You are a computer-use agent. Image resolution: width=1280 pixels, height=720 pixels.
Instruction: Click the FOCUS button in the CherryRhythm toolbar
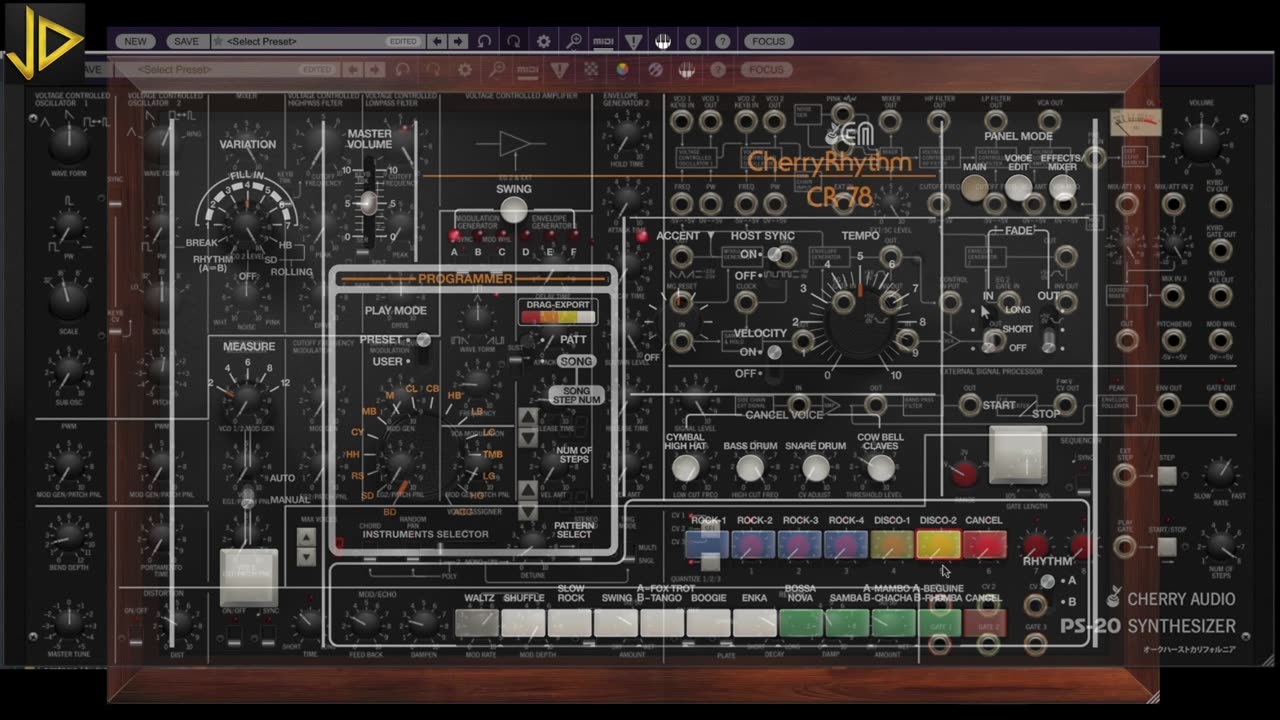click(768, 41)
